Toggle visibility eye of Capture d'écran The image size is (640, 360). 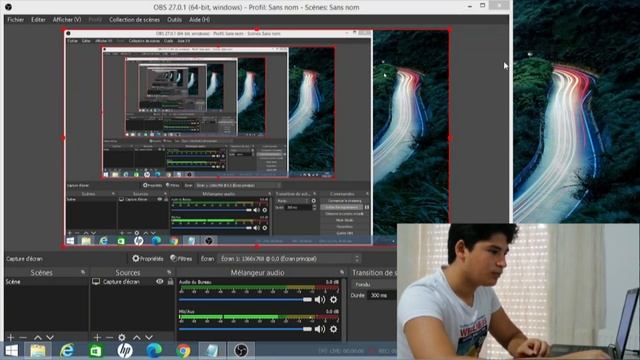tap(160, 282)
